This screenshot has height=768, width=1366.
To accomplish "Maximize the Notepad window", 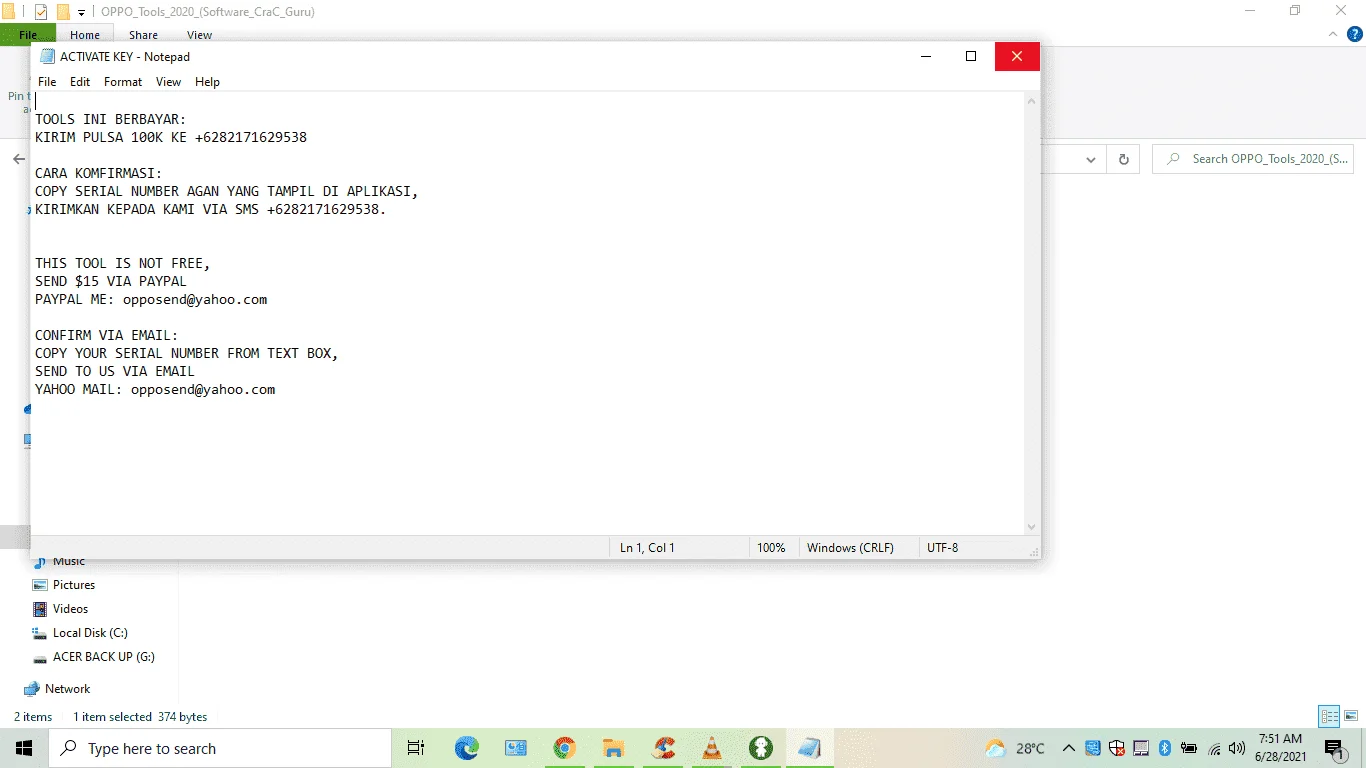I will 970,56.
